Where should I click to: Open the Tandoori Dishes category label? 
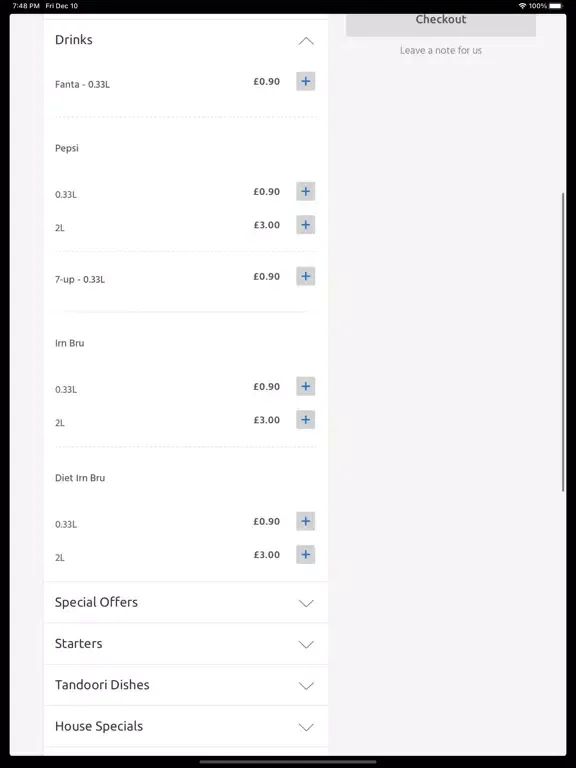click(102, 685)
